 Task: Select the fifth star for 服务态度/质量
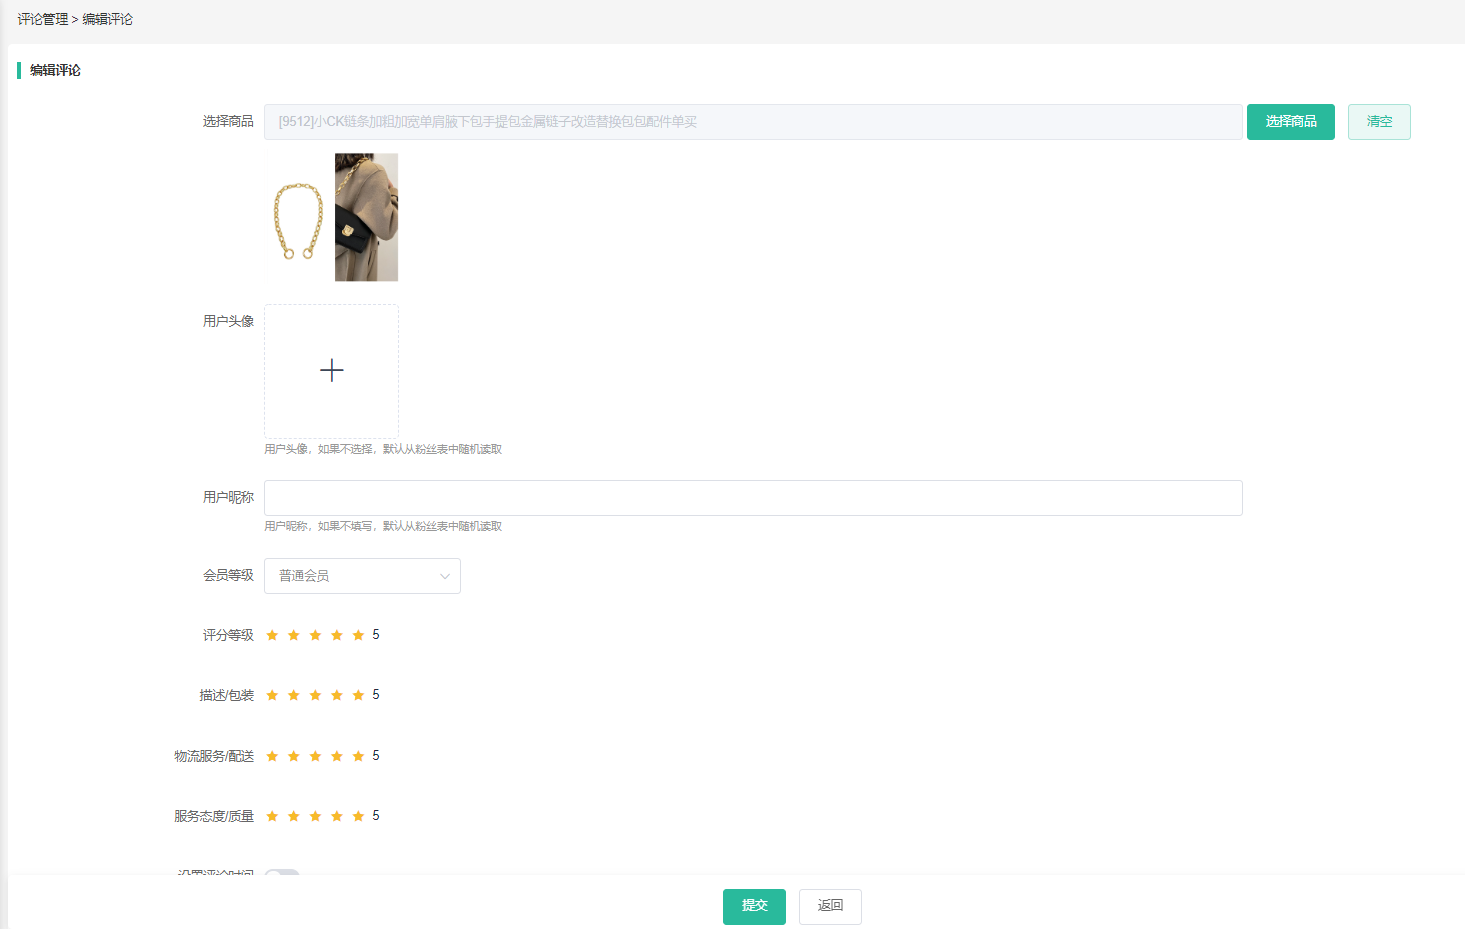(358, 816)
